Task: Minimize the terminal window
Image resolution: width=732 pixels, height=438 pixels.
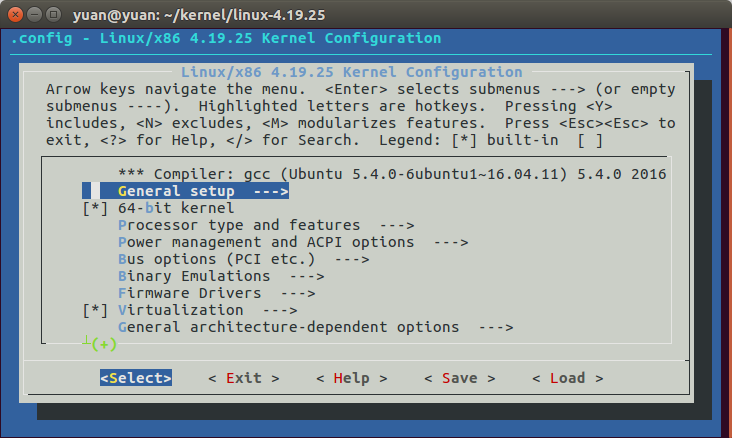Action: coord(35,15)
